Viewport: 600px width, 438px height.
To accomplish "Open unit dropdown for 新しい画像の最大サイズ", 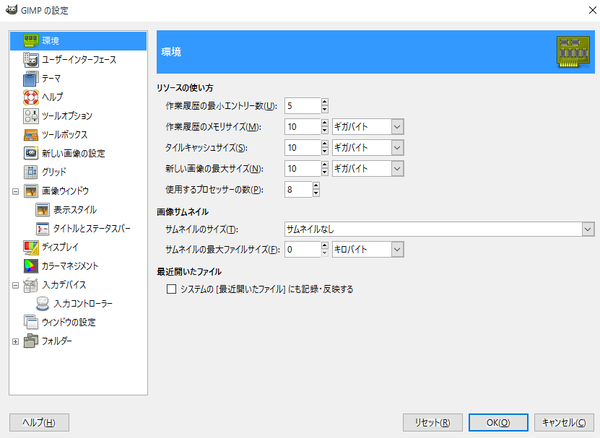I will click(397, 169).
